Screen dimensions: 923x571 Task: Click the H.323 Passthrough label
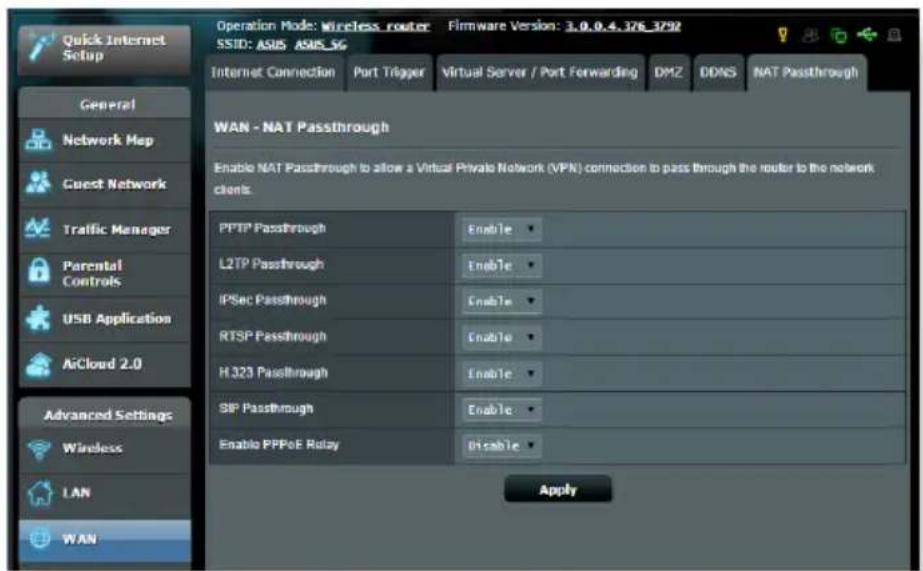[273, 373]
